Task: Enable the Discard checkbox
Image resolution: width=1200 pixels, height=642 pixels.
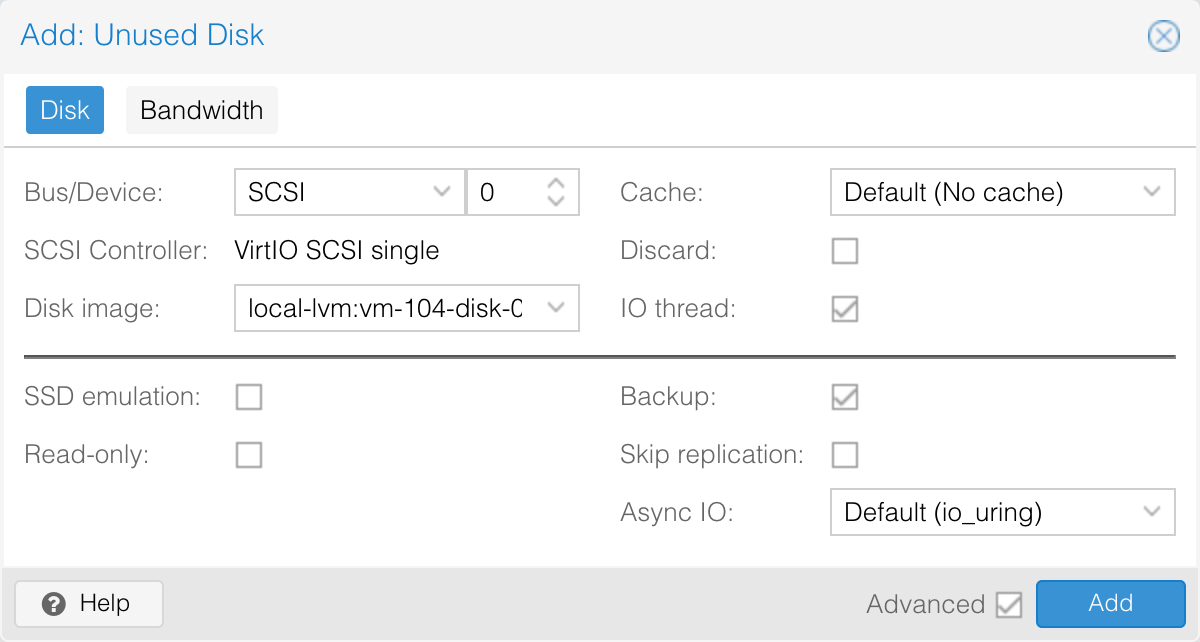Action: pos(845,251)
